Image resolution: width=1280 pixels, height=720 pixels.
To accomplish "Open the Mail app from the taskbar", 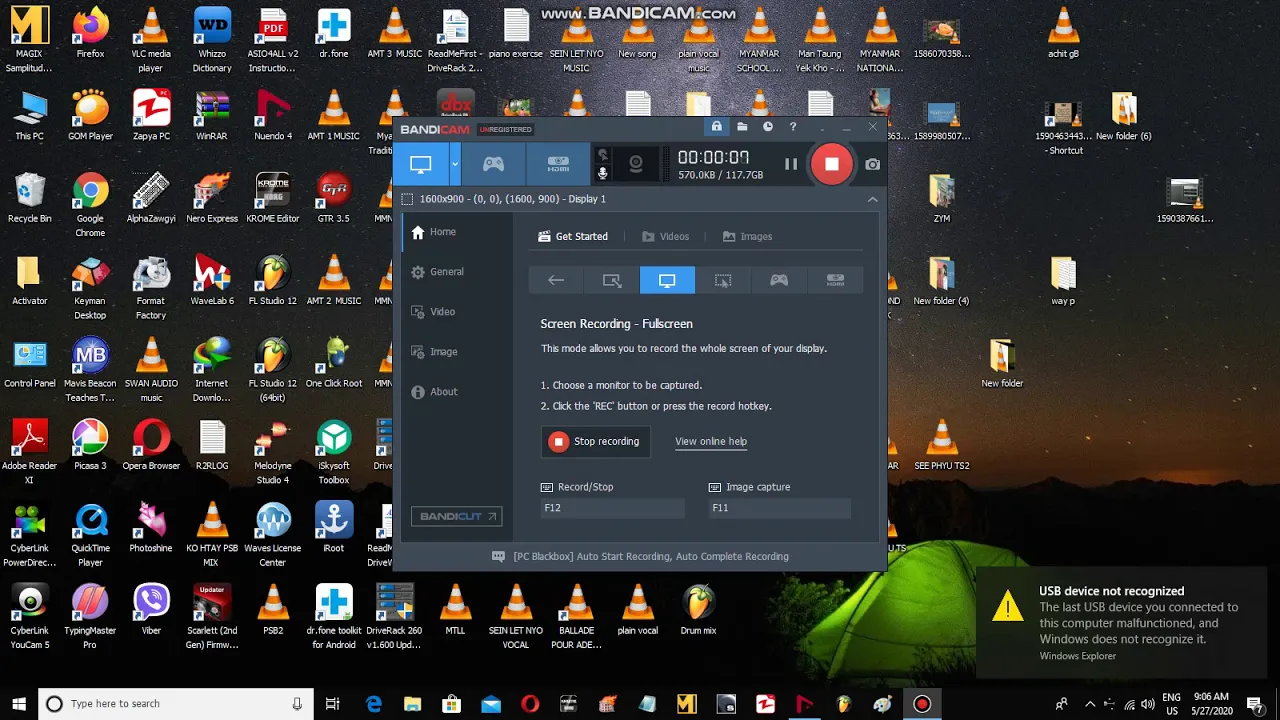I will pyautogui.click(x=491, y=704).
